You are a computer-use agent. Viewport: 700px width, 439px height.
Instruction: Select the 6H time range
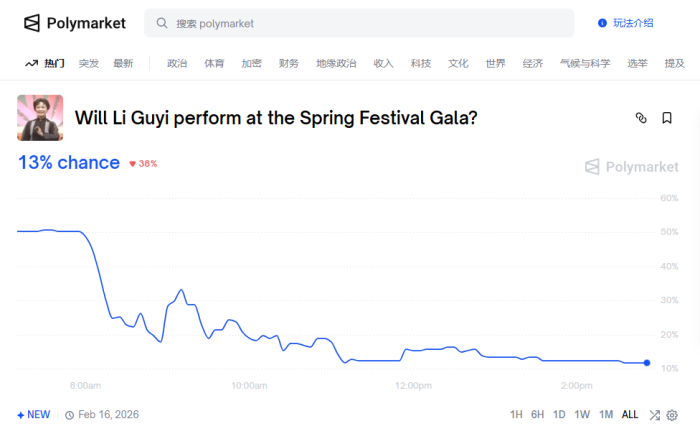tap(537, 415)
